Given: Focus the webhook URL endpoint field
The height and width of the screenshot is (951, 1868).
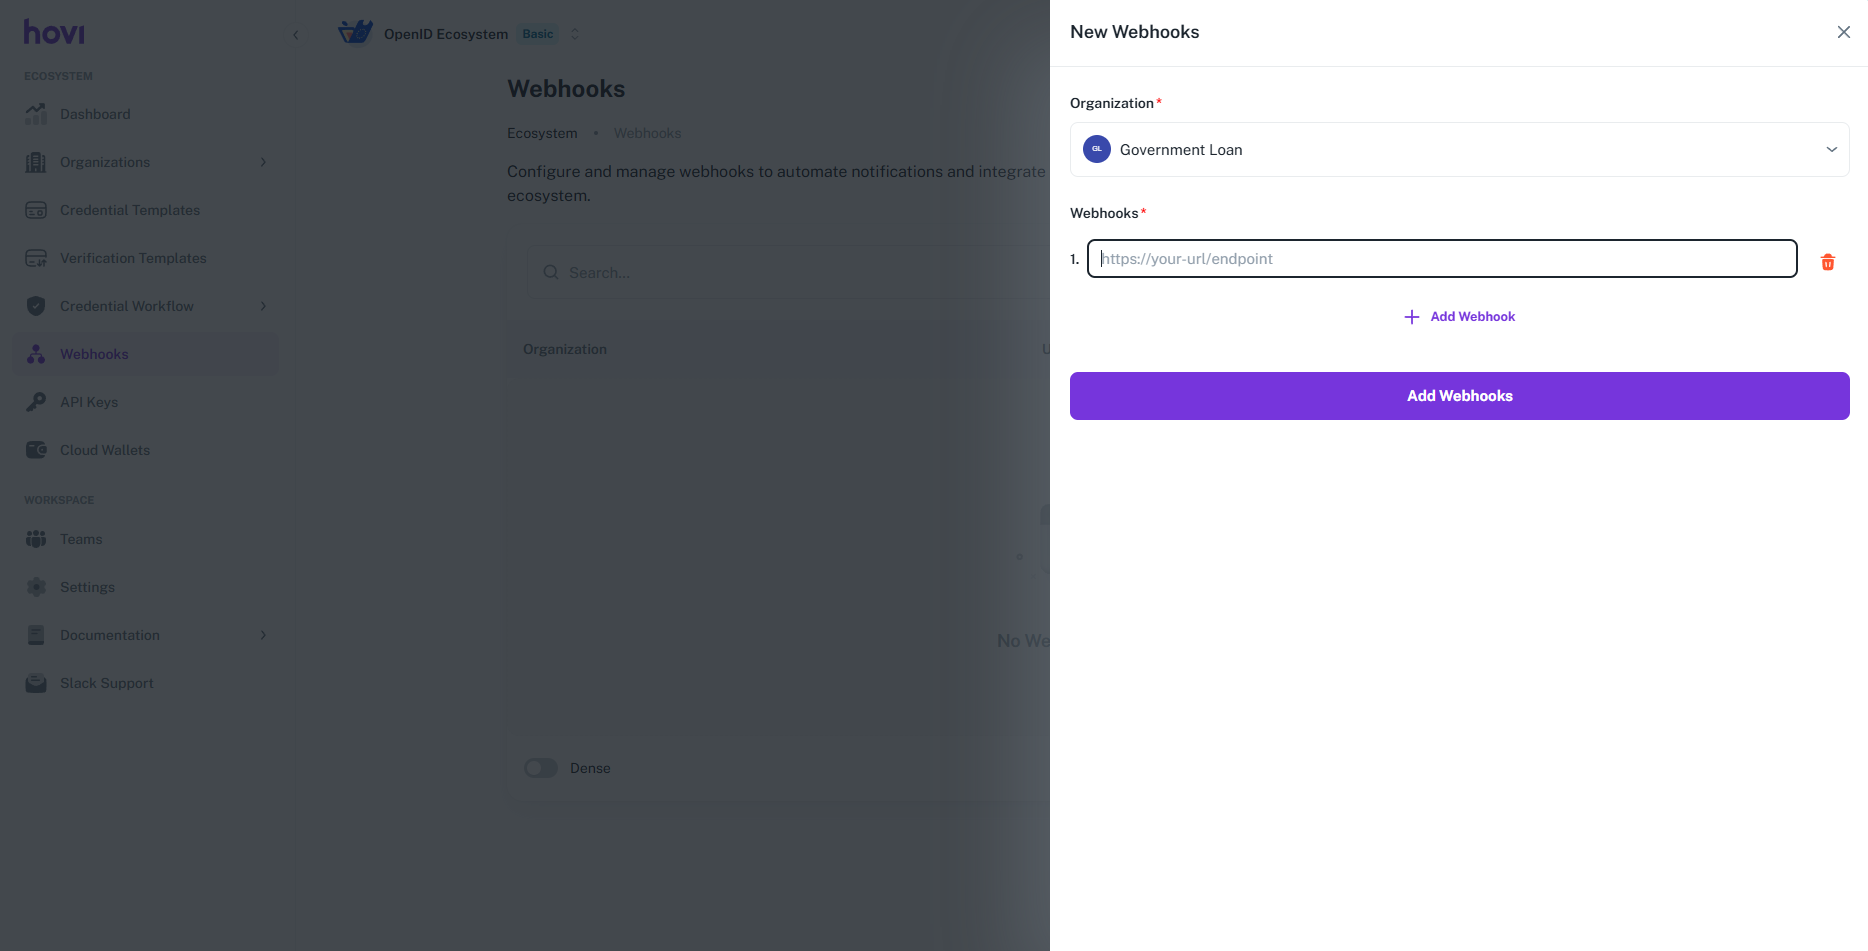Looking at the screenshot, I should (x=1441, y=259).
